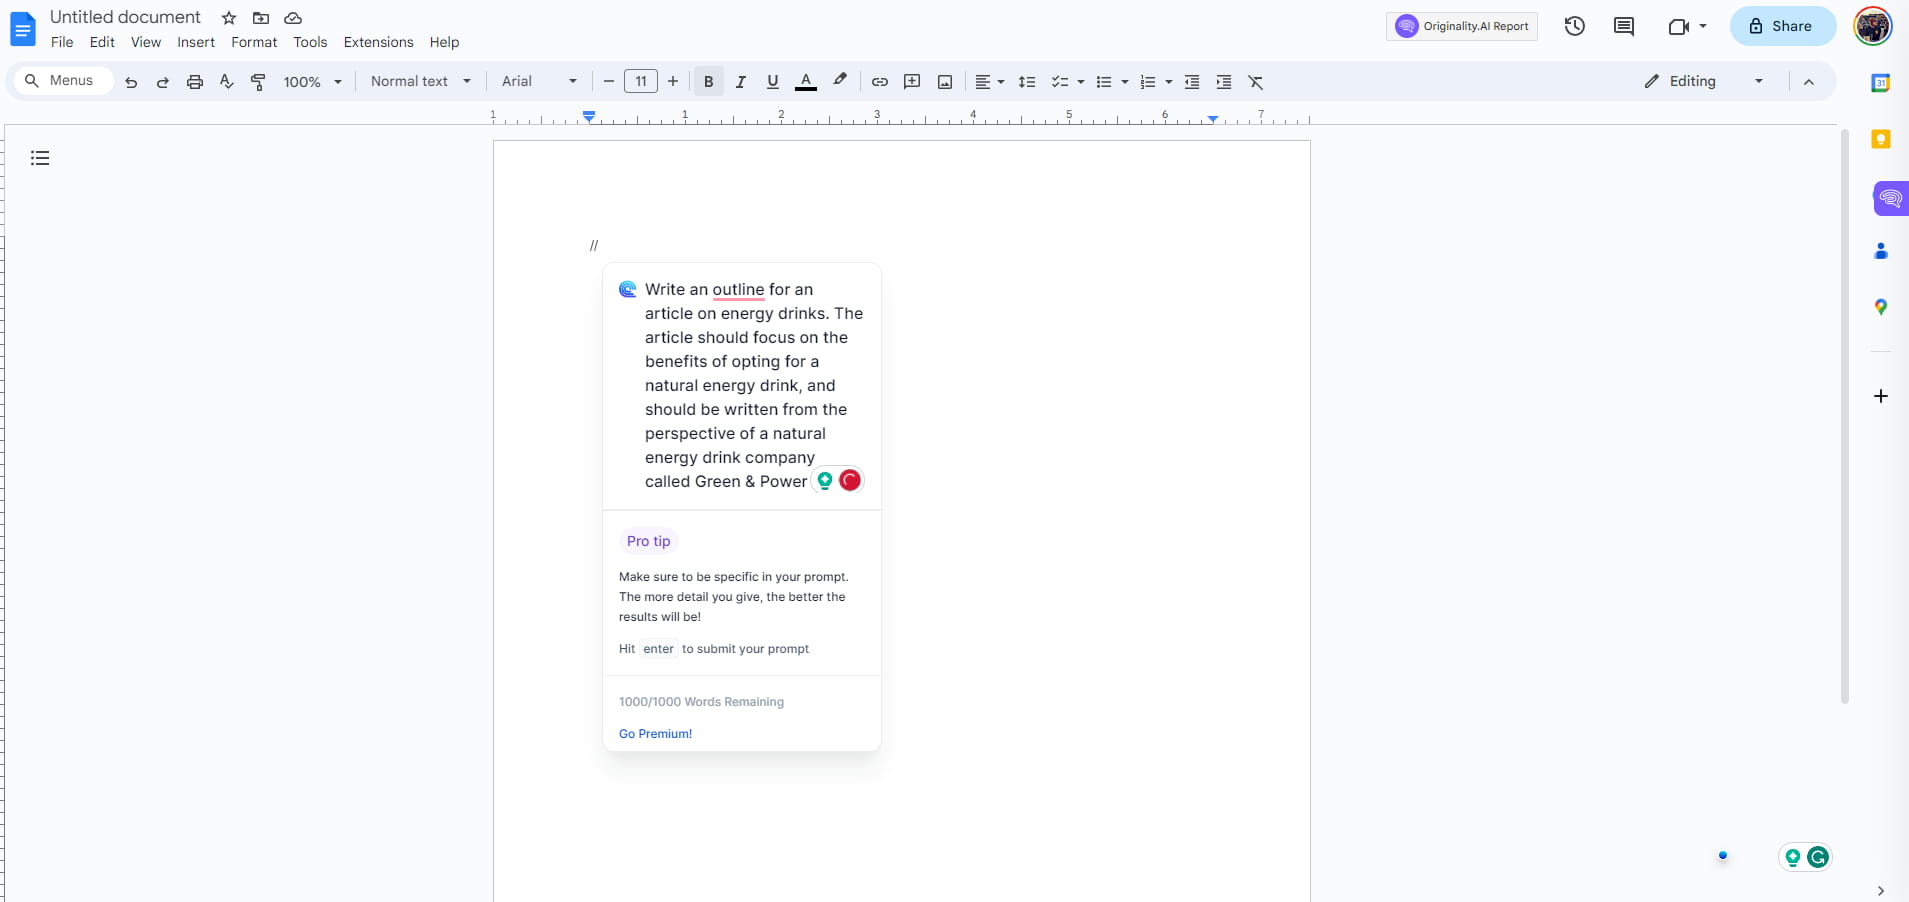1909x902 pixels.
Task: Insert an image from the toolbar
Action: pos(944,82)
